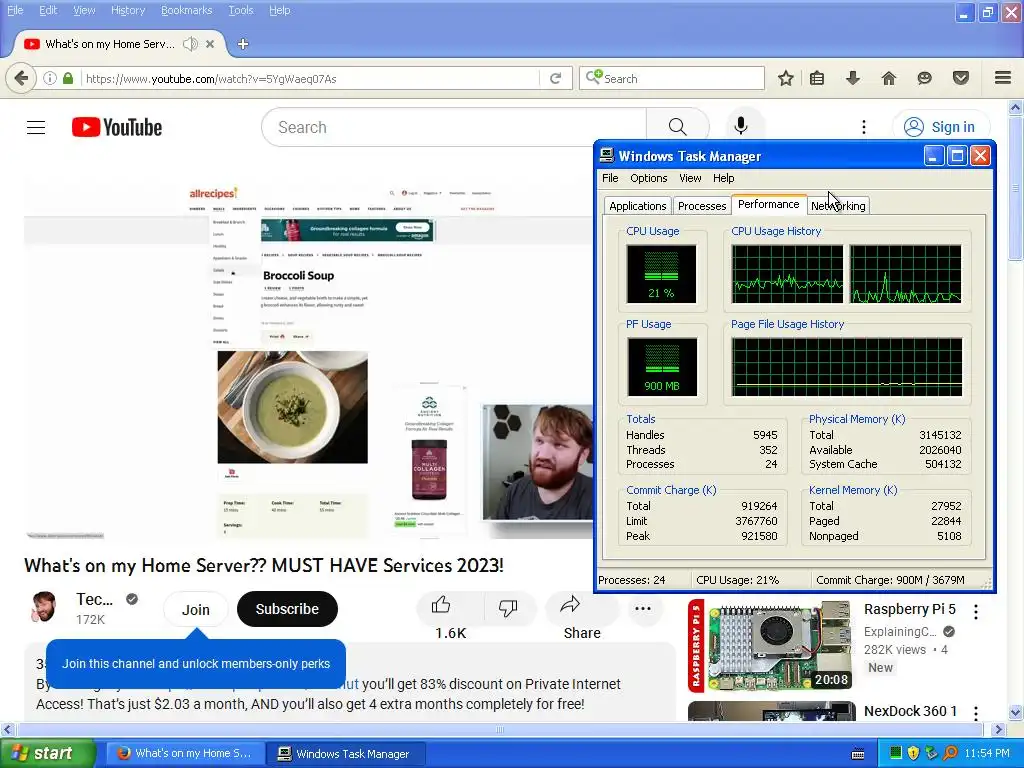Open YouTube settings three-dot menu
The height and width of the screenshot is (768, 1024).
tap(863, 127)
